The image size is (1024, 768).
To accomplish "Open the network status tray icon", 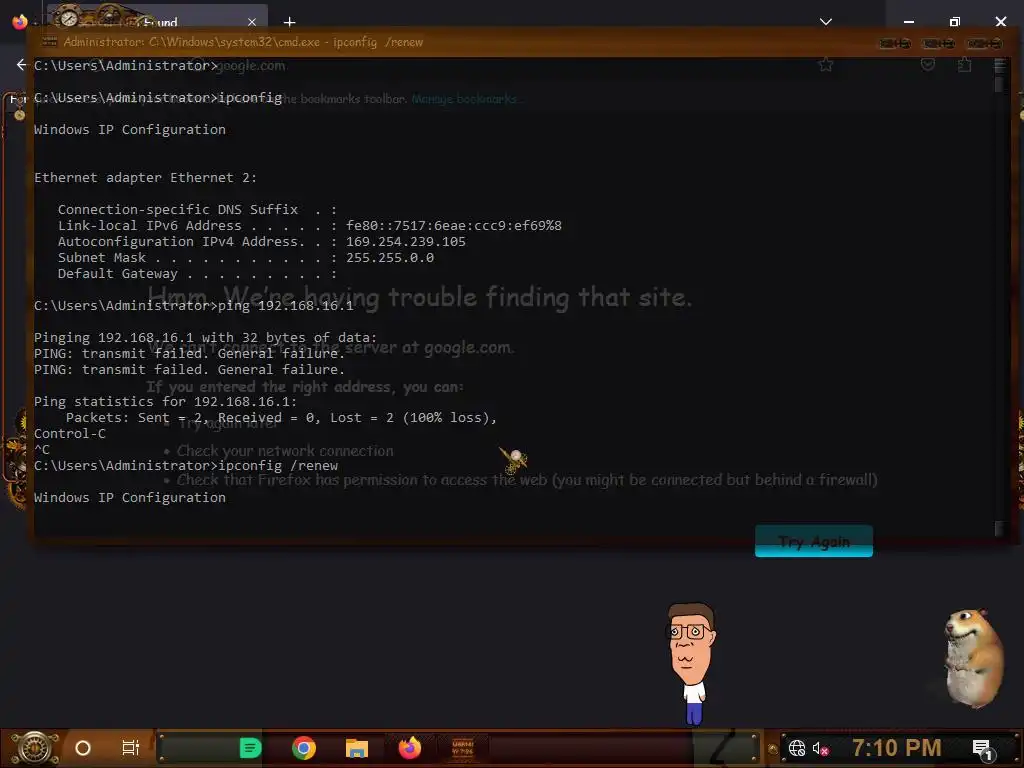I will pos(797,748).
